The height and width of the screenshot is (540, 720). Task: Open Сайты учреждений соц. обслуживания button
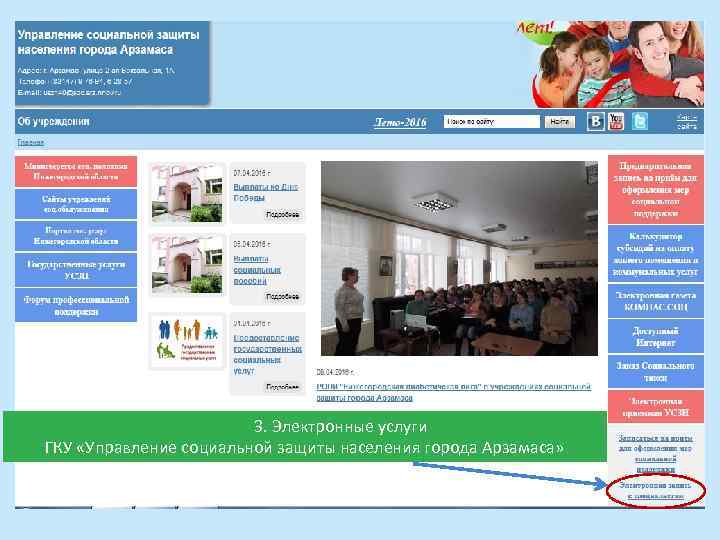(76, 204)
